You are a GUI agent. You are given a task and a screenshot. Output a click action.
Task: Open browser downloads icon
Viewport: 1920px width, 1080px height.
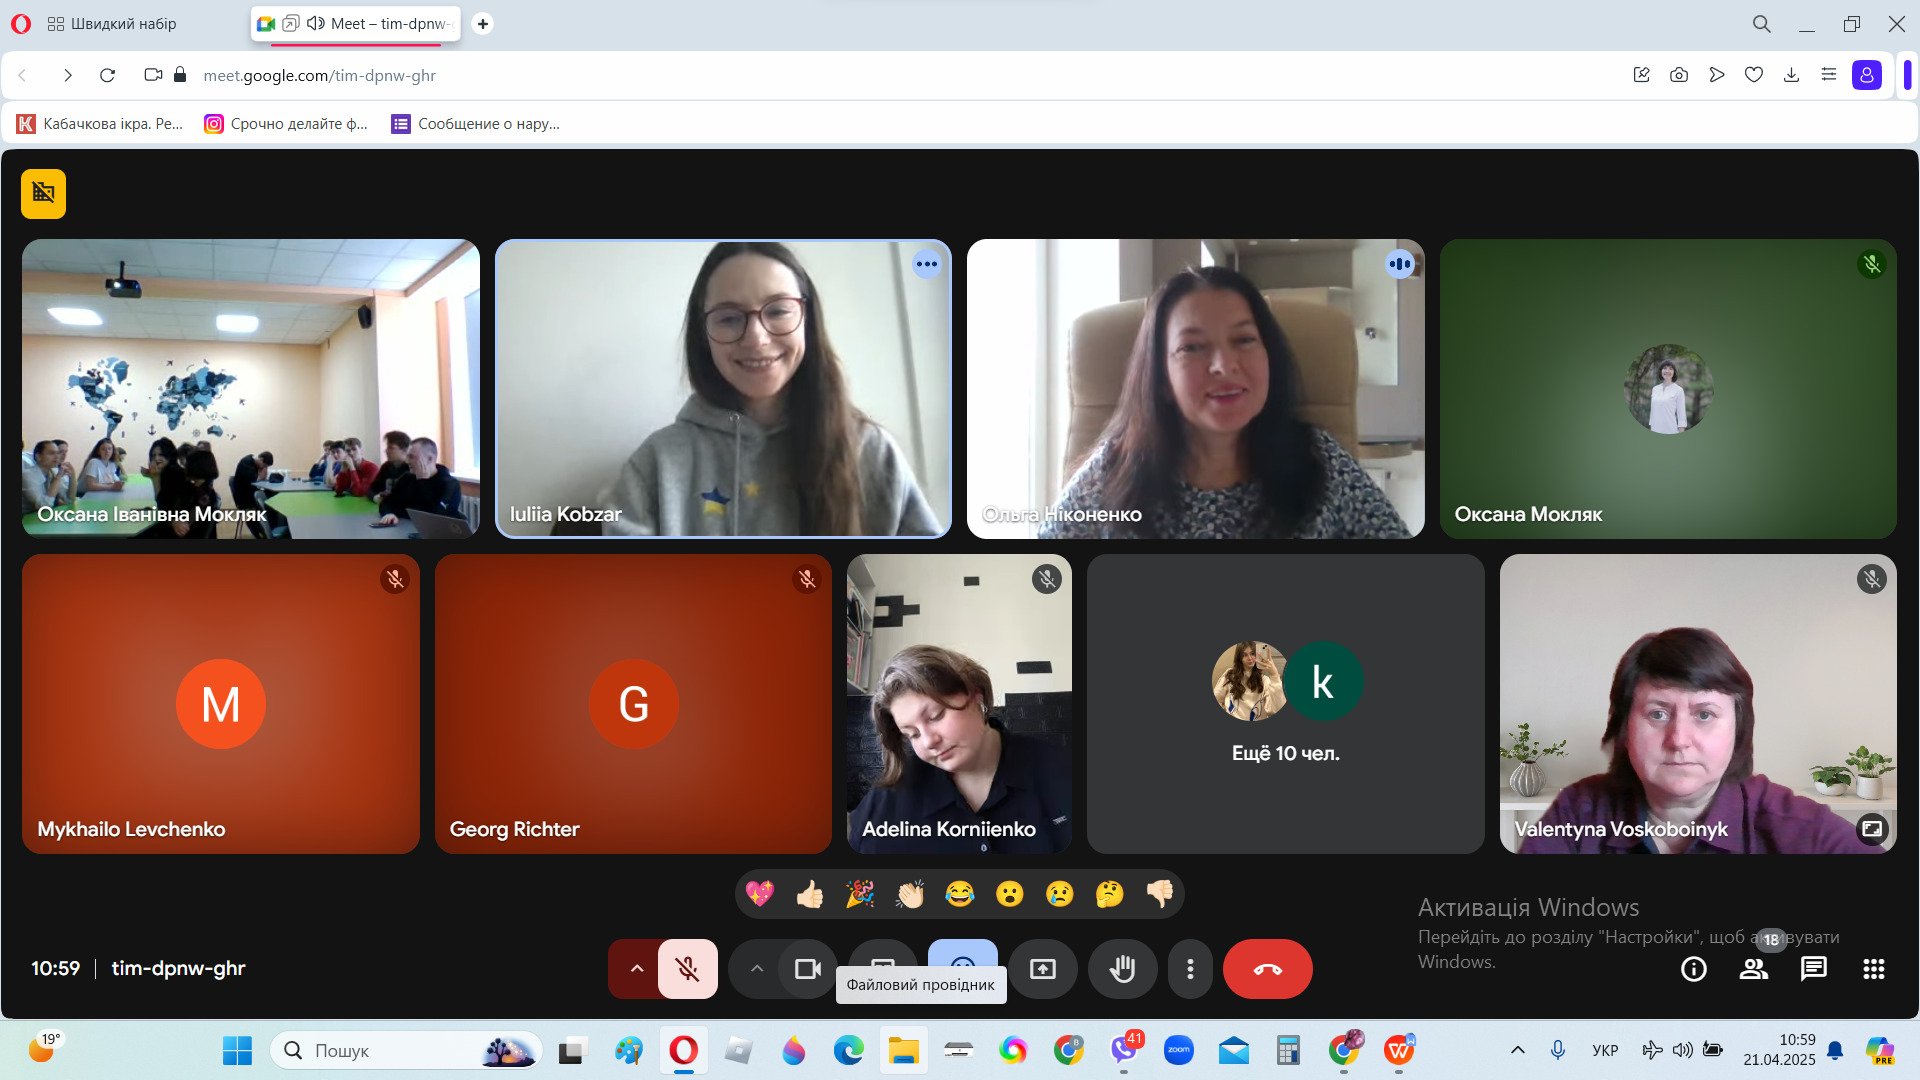click(1791, 75)
